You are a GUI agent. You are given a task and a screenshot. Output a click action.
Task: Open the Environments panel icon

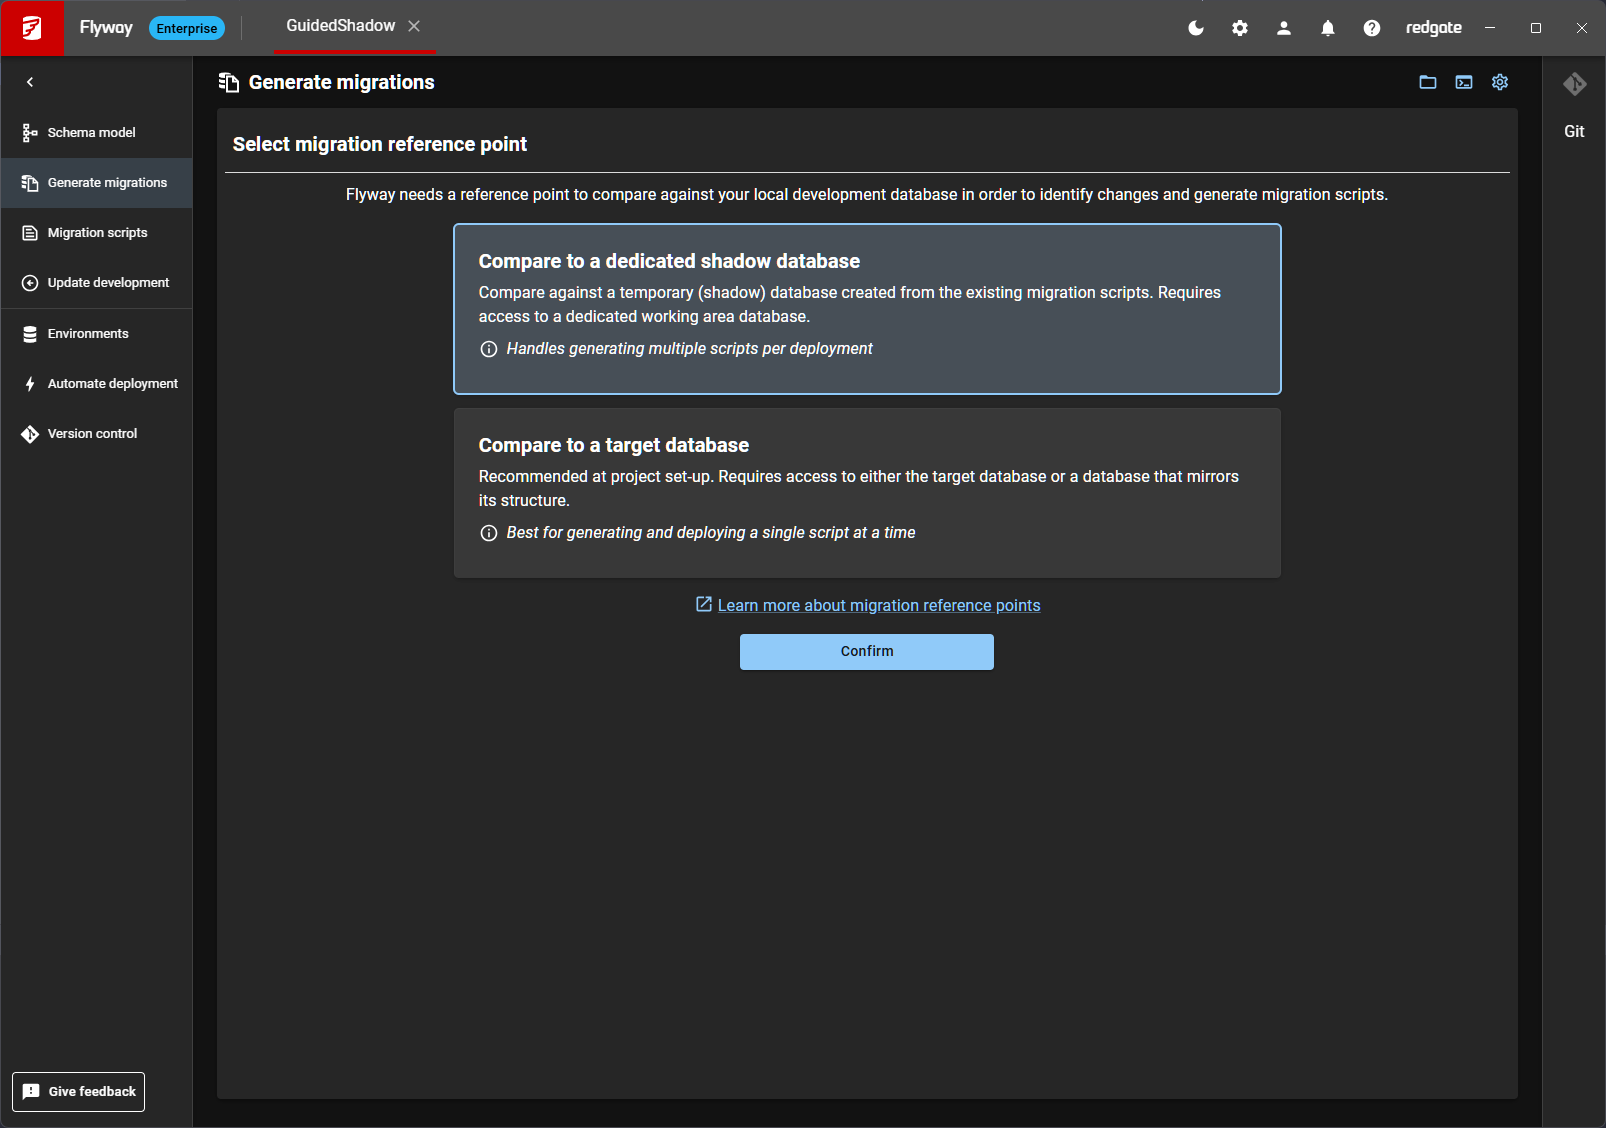click(29, 333)
